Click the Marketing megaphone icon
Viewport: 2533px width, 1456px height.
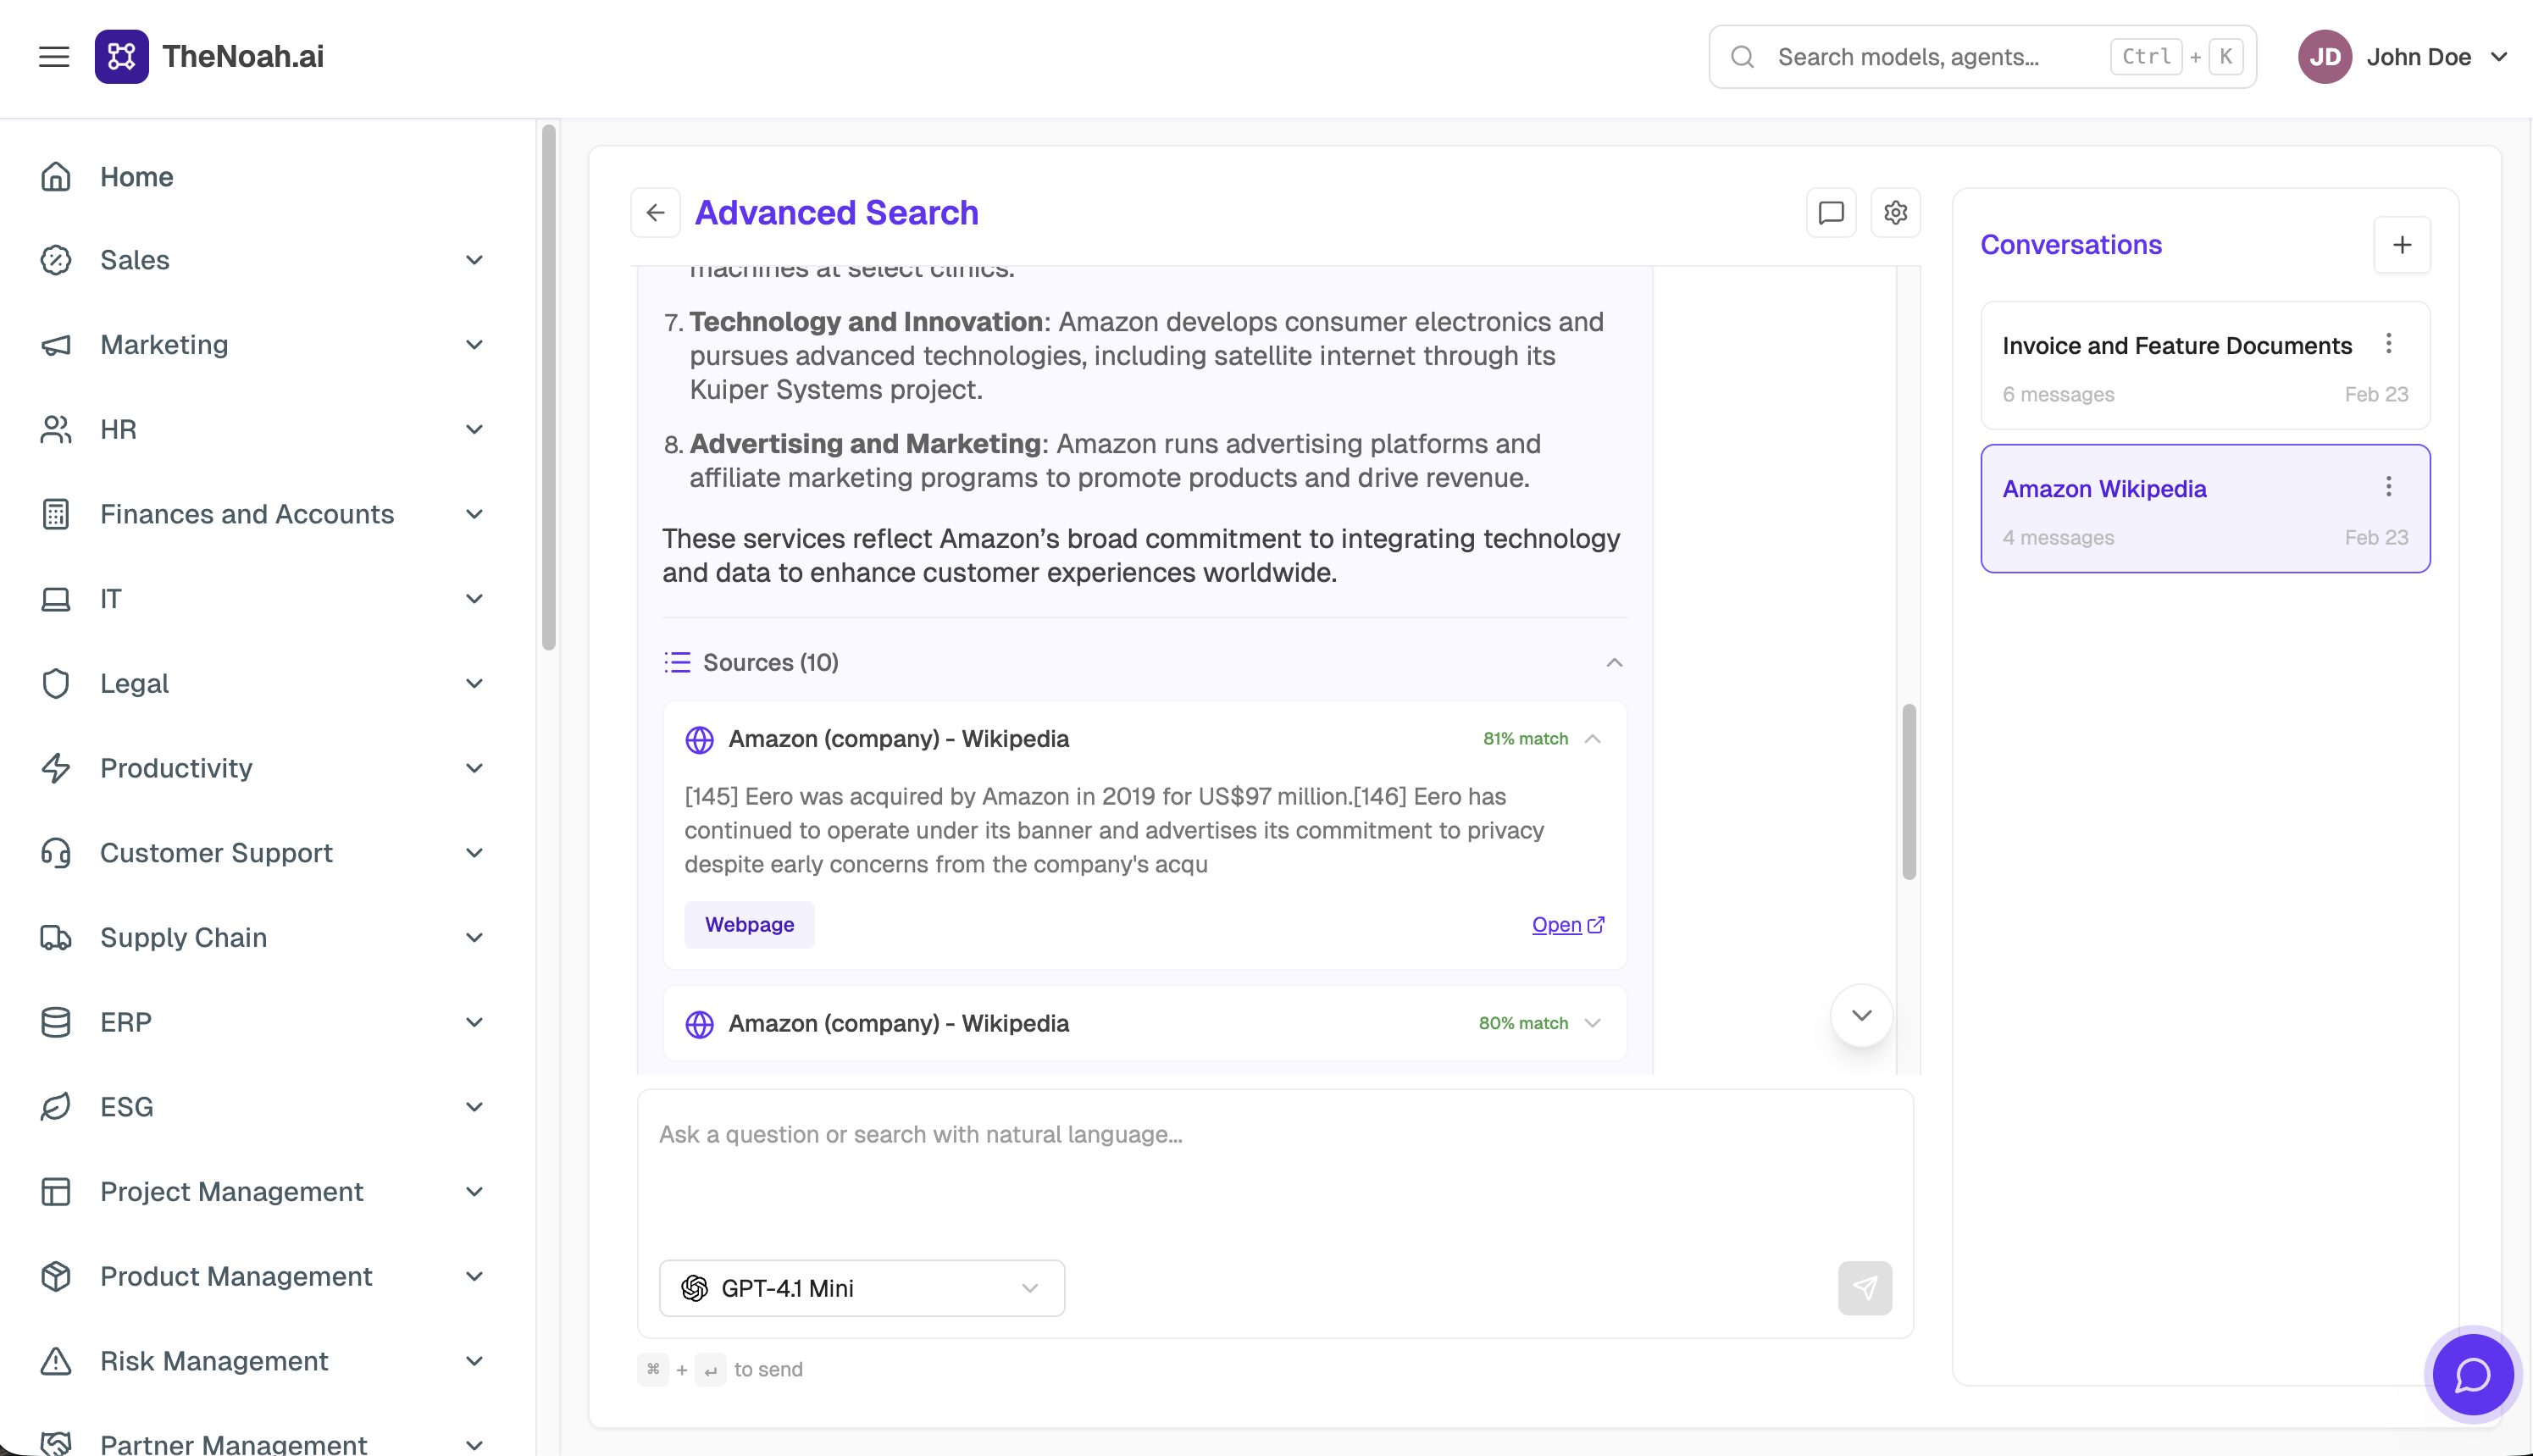pyautogui.click(x=56, y=345)
